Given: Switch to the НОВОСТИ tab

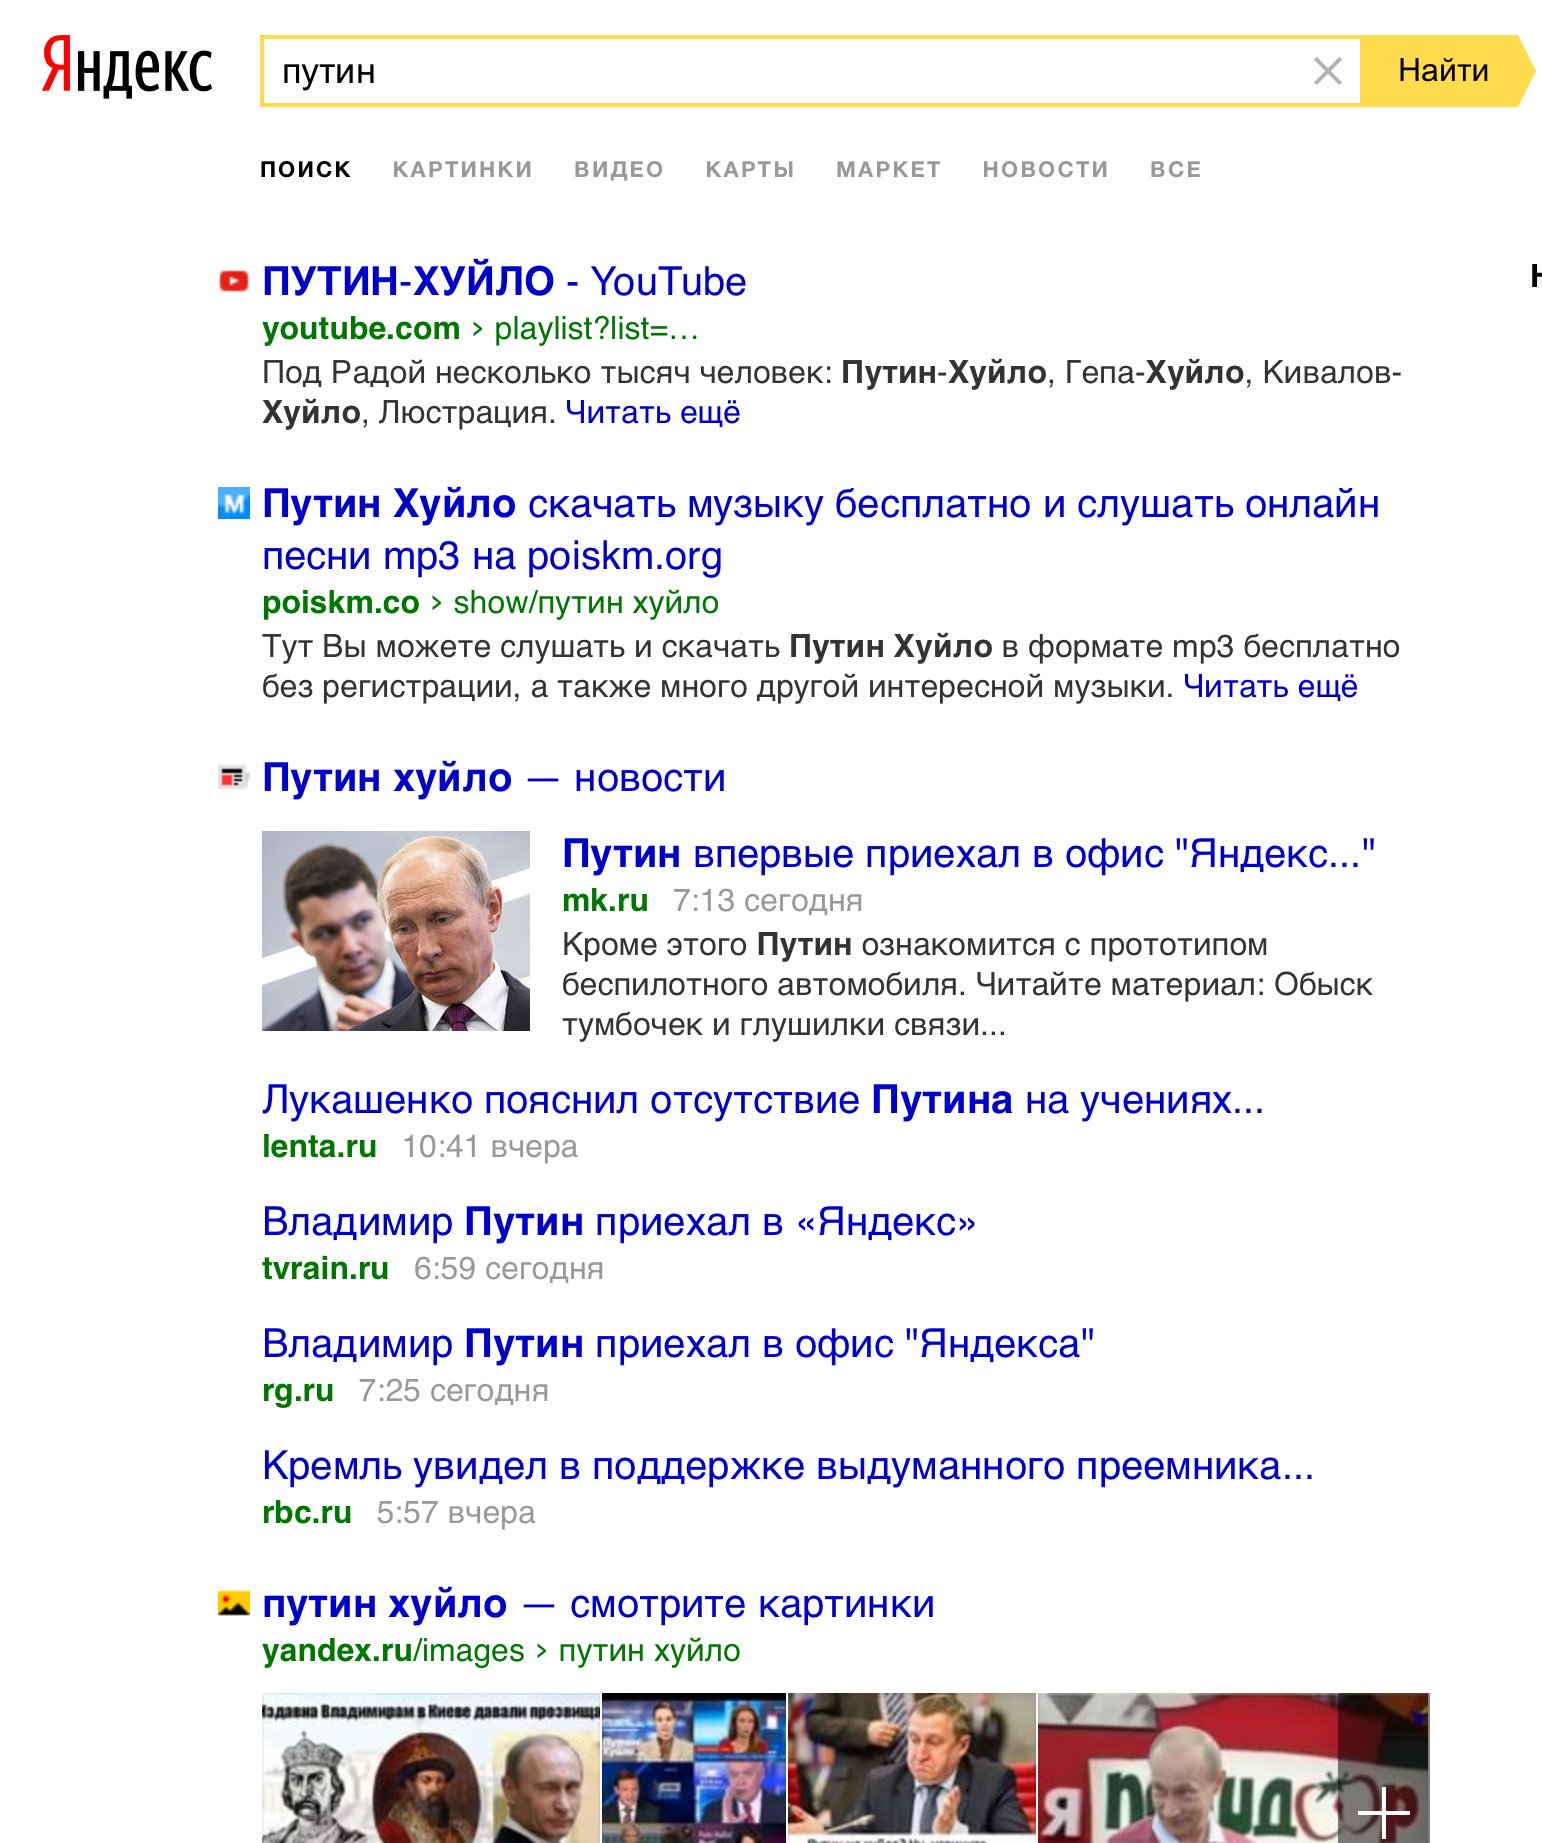Looking at the screenshot, I should [1045, 169].
